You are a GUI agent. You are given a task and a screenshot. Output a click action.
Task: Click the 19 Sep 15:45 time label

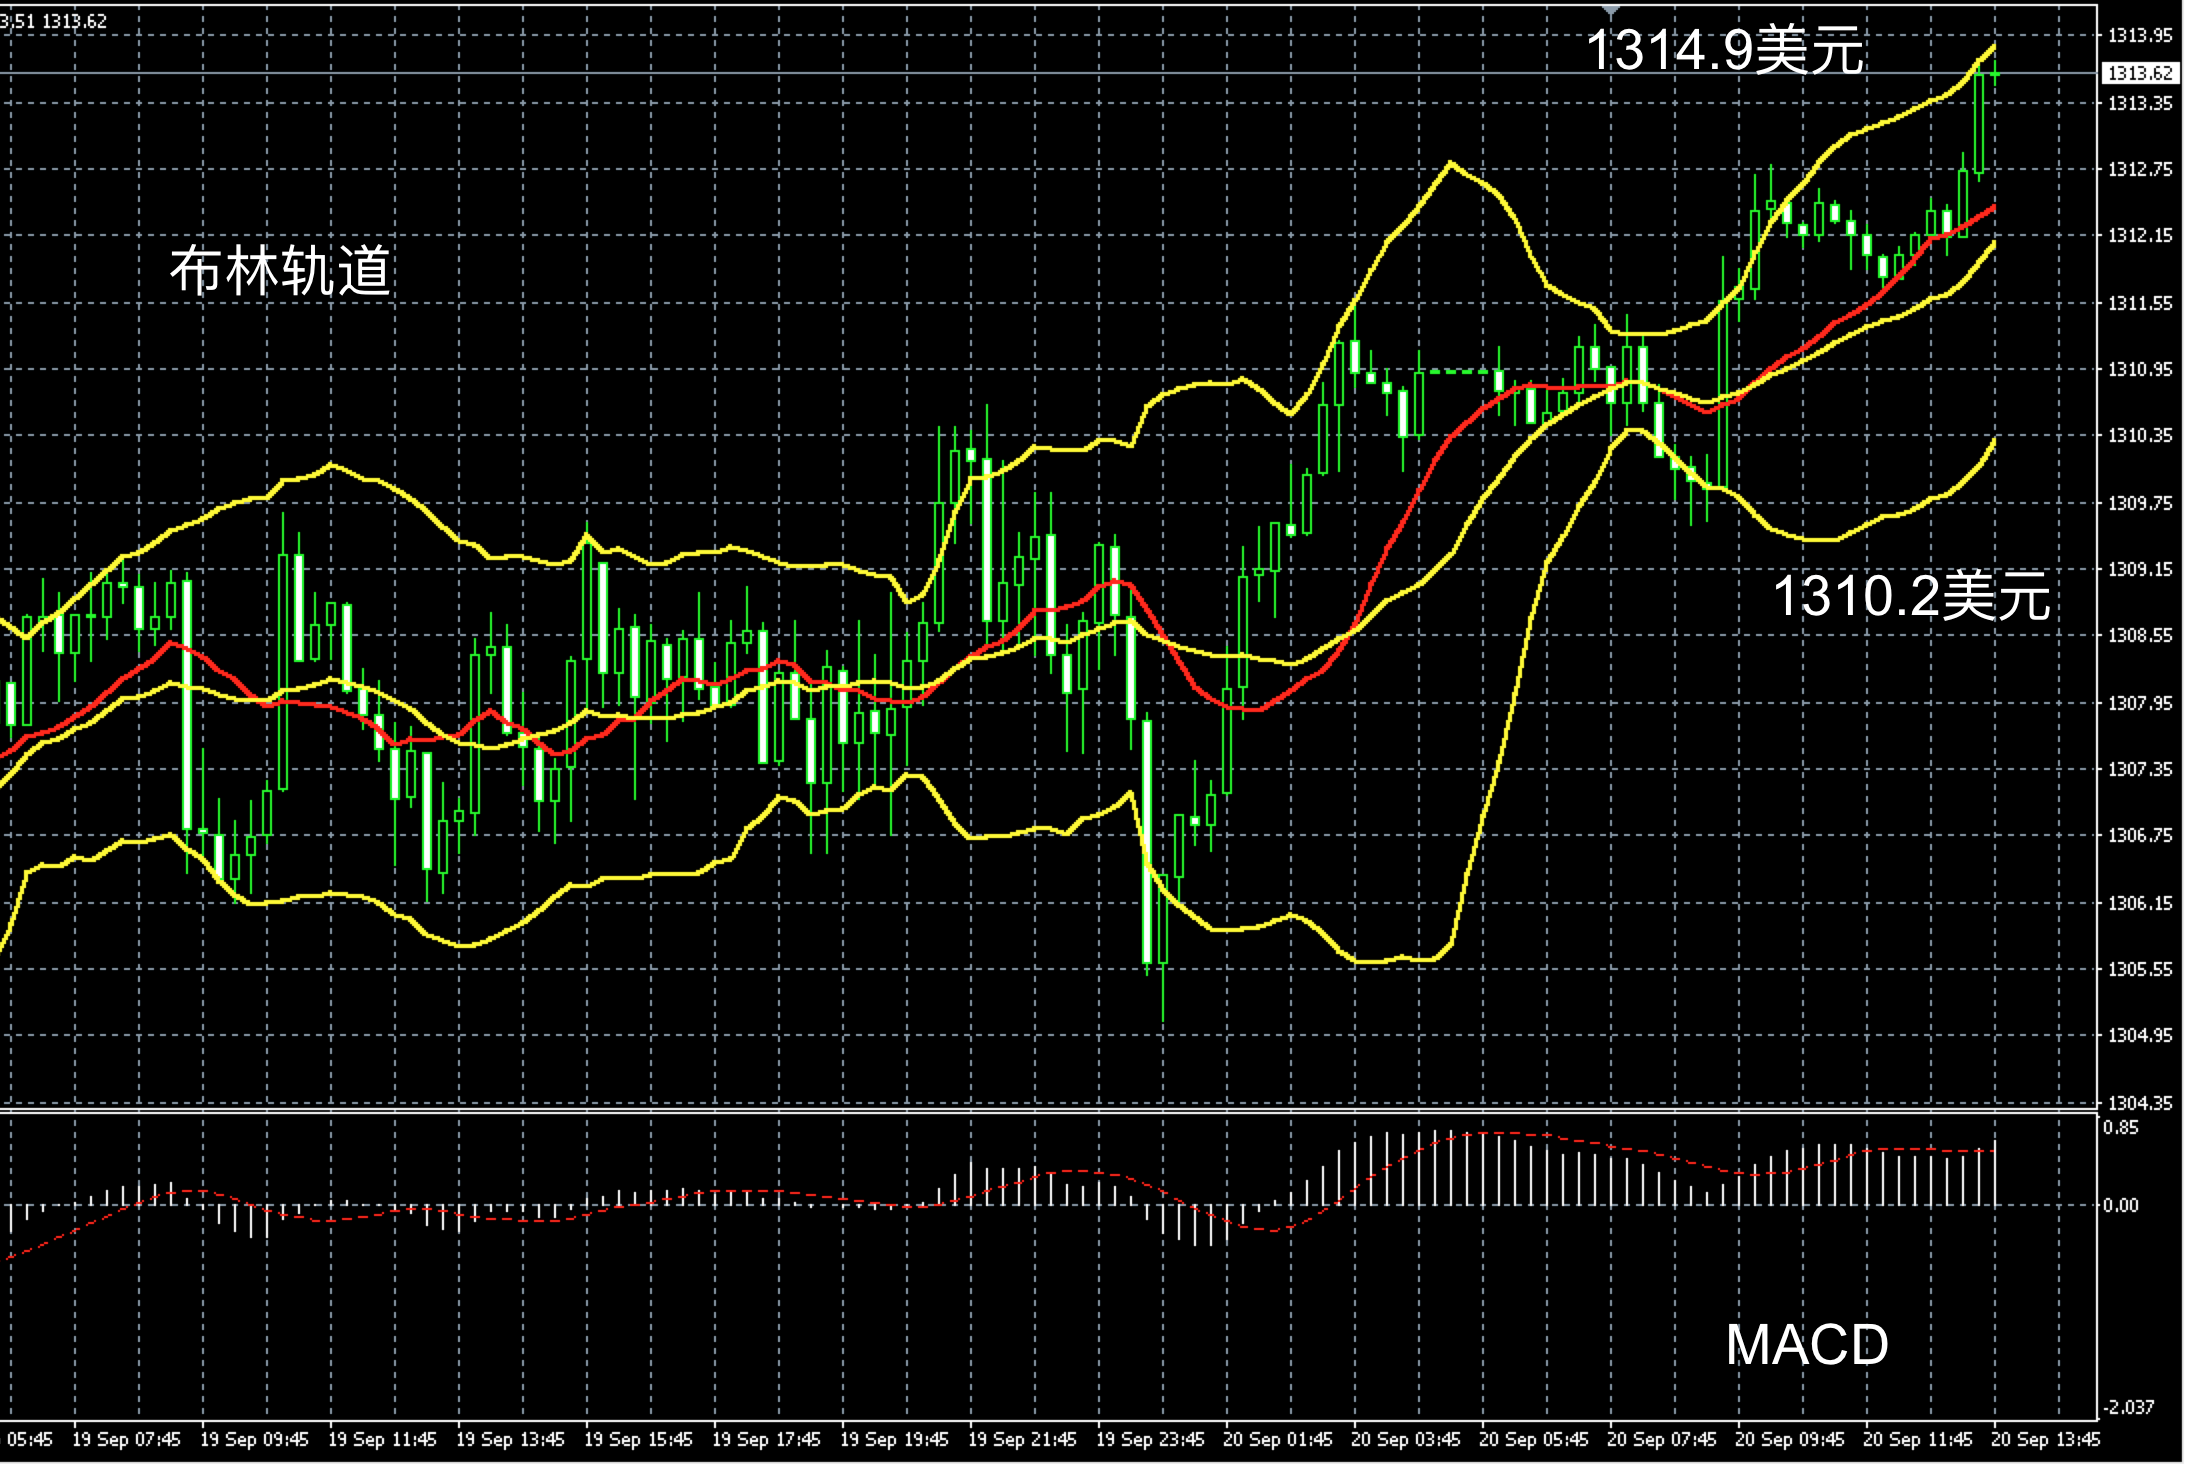638,1440
